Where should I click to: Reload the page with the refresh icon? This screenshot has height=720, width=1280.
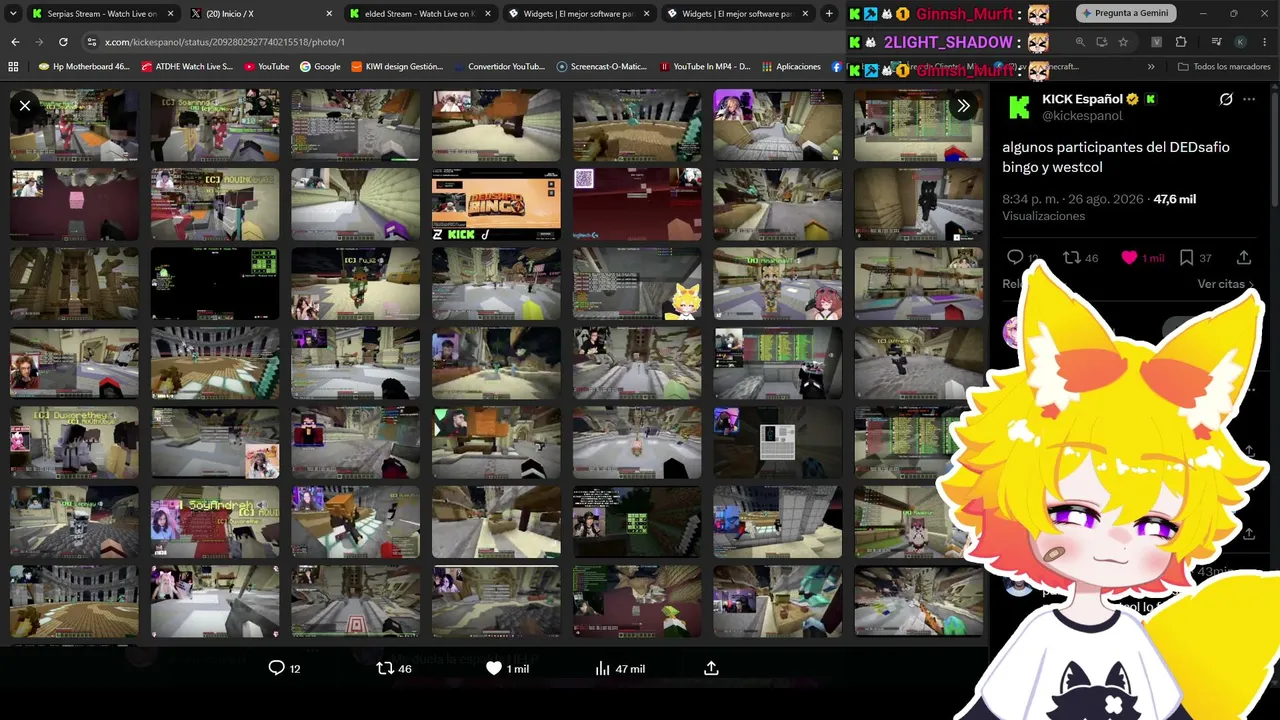pos(63,42)
